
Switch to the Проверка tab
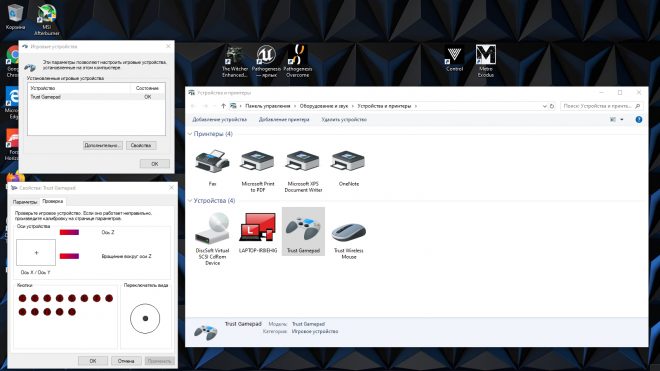click(x=53, y=201)
